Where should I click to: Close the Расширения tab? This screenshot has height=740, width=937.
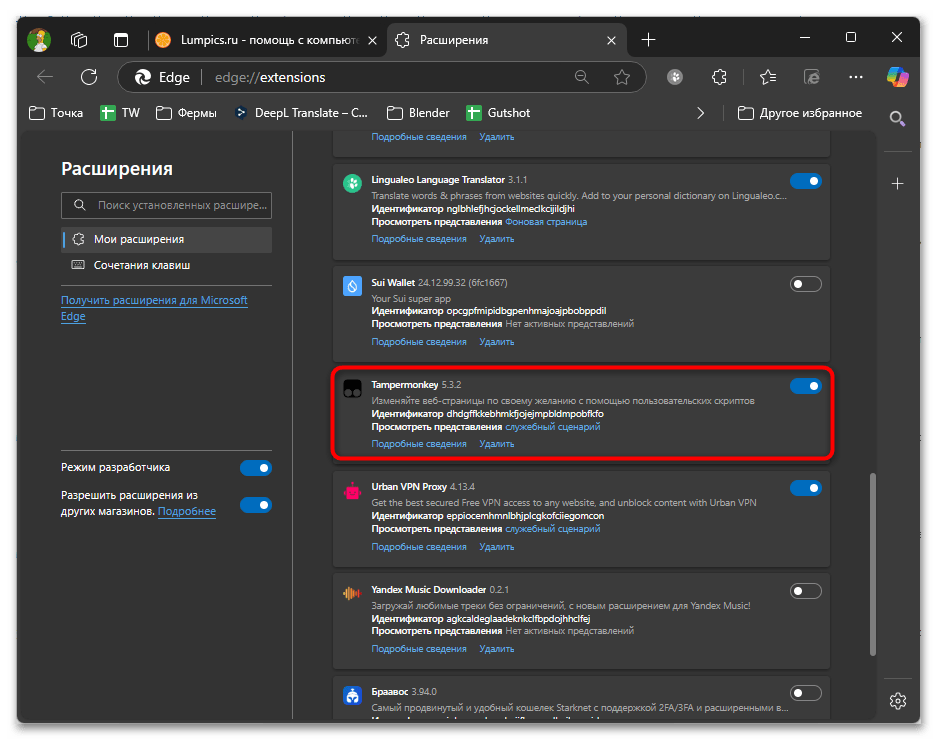pyautogui.click(x=611, y=40)
